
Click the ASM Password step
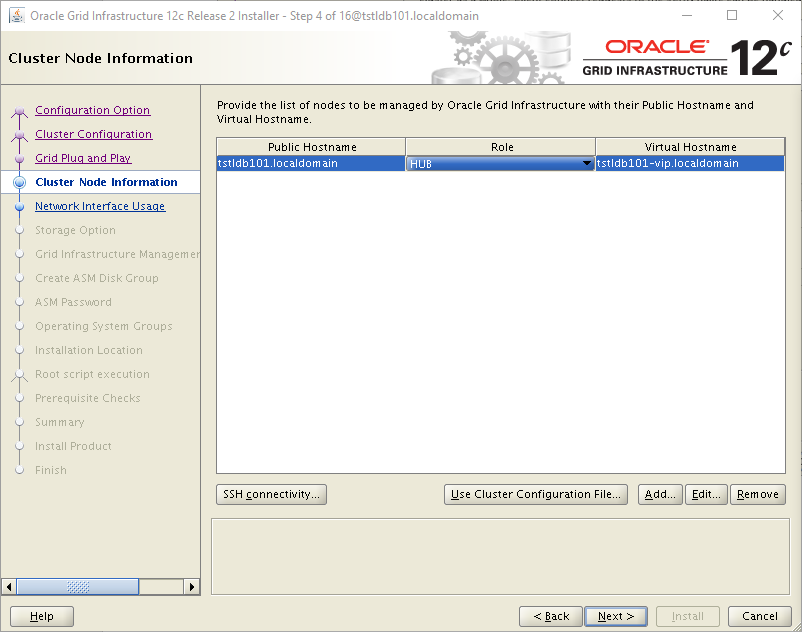click(73, 302)
